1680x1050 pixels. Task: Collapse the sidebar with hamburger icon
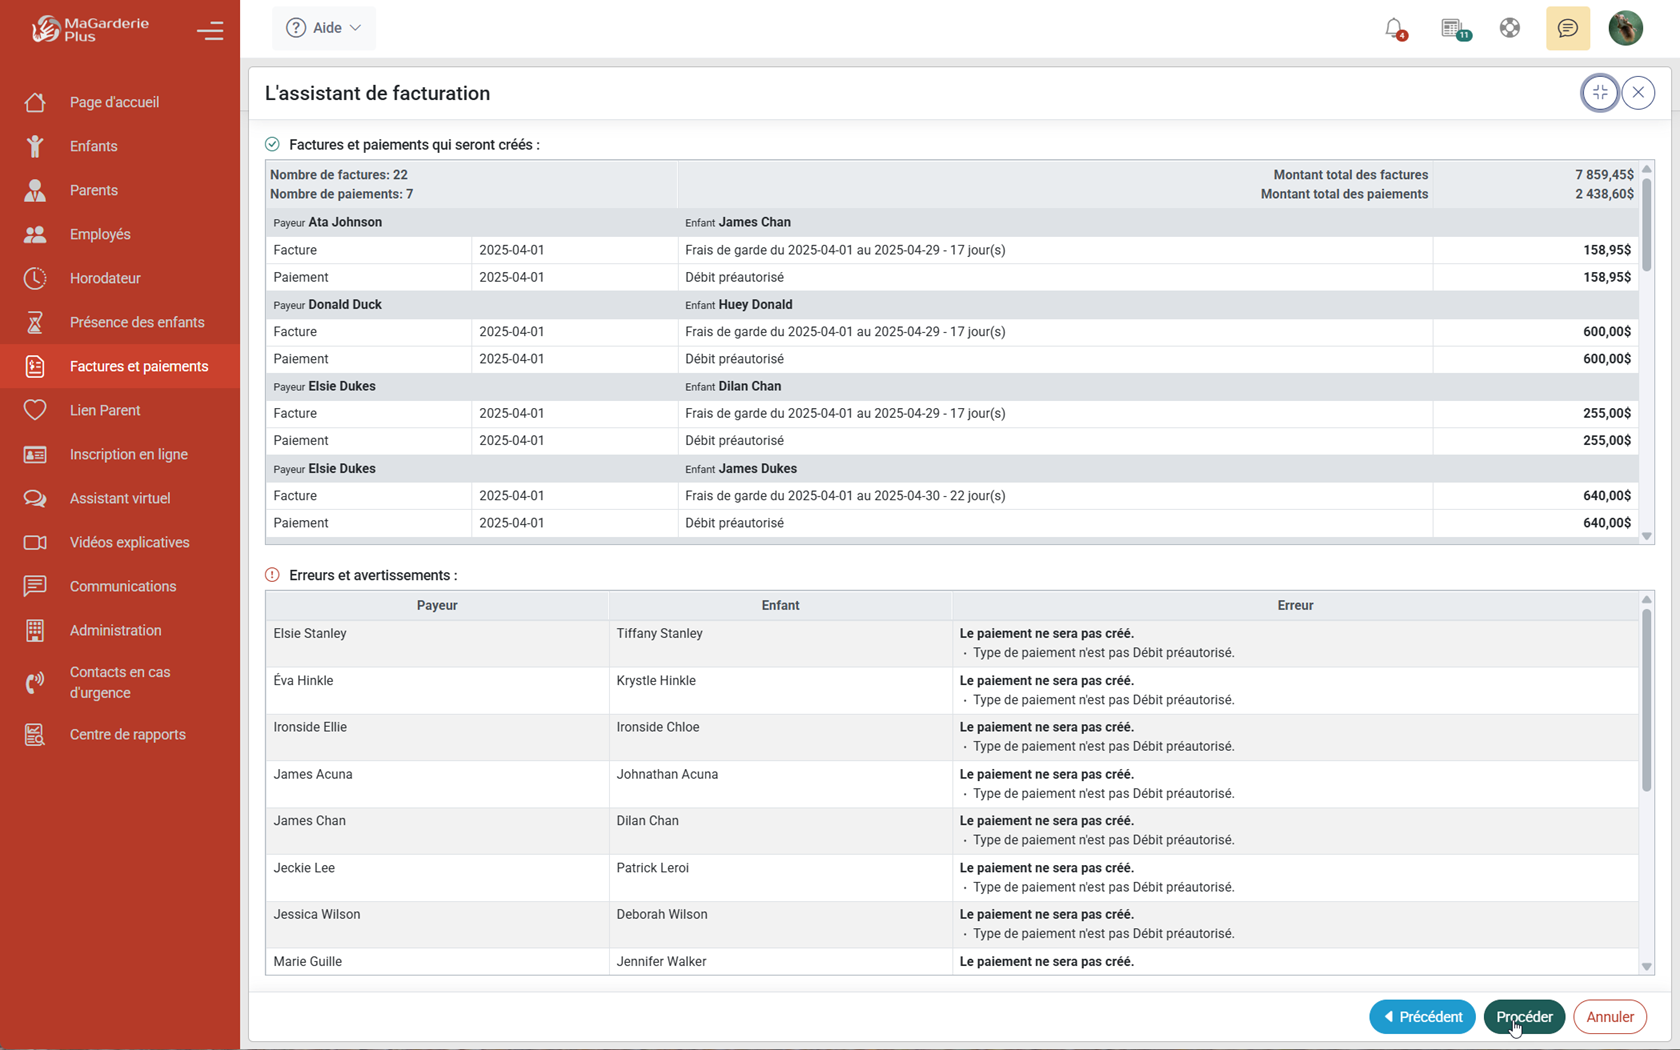coord(210,31)
